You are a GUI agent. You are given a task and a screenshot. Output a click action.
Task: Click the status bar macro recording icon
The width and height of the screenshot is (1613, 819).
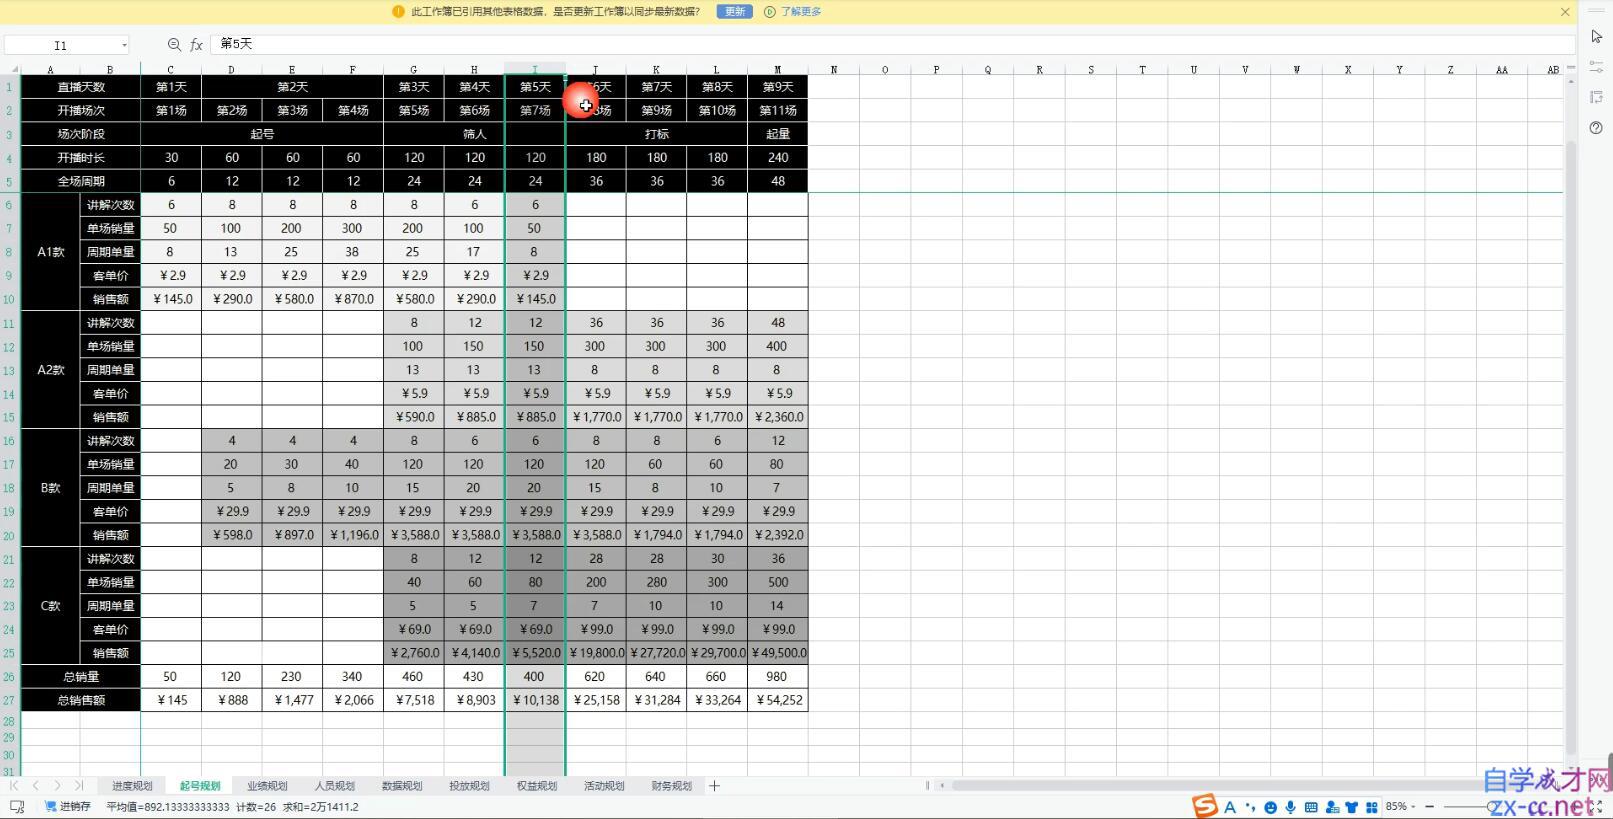coord(16,807)
